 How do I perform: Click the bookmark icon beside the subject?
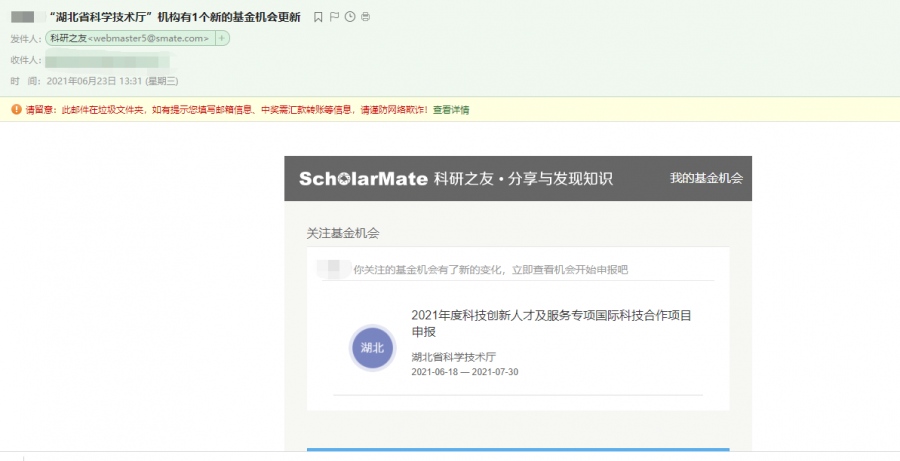pyautogui.click(x=318, y=17)
